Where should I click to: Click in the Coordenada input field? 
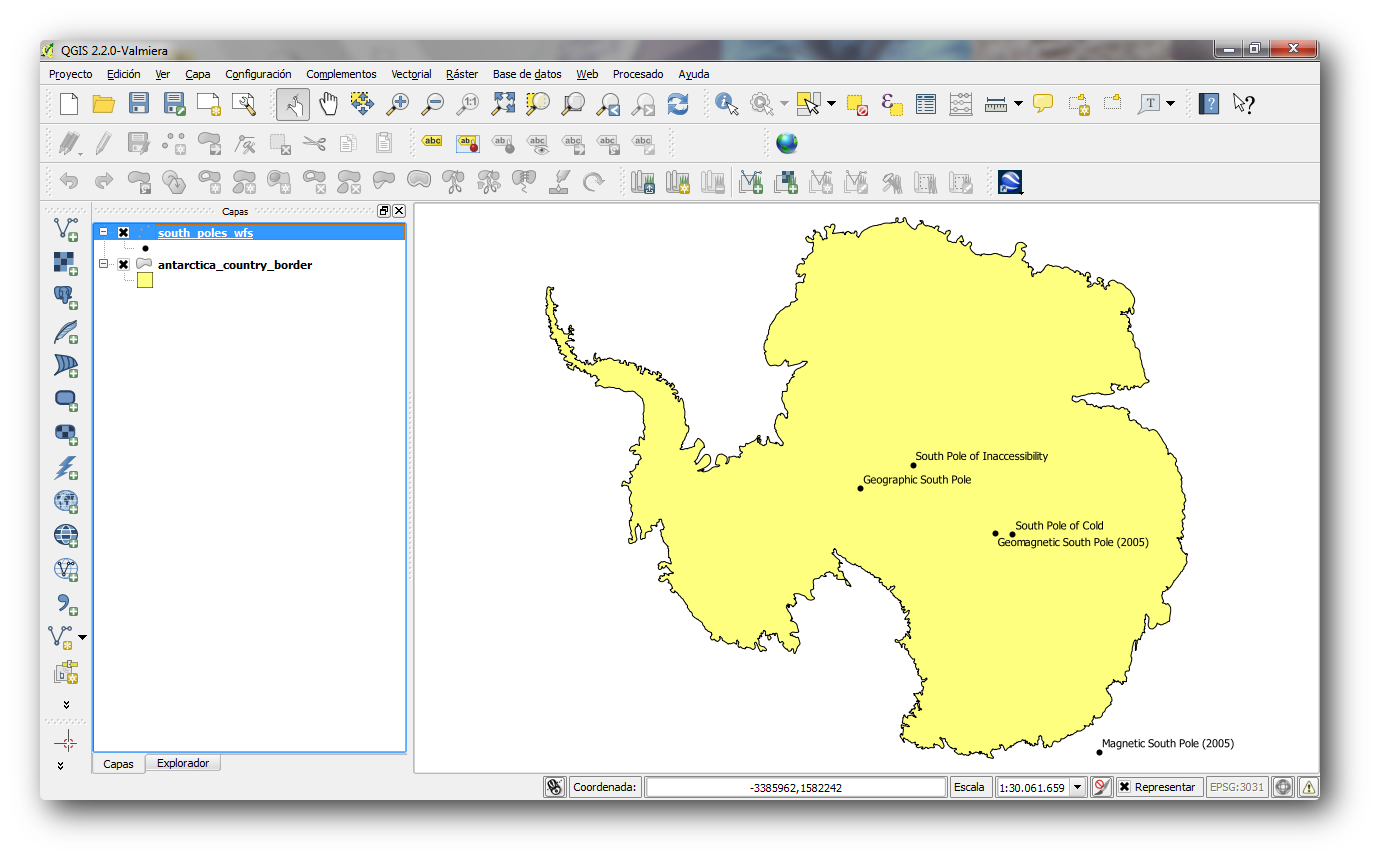pos(796,787)
